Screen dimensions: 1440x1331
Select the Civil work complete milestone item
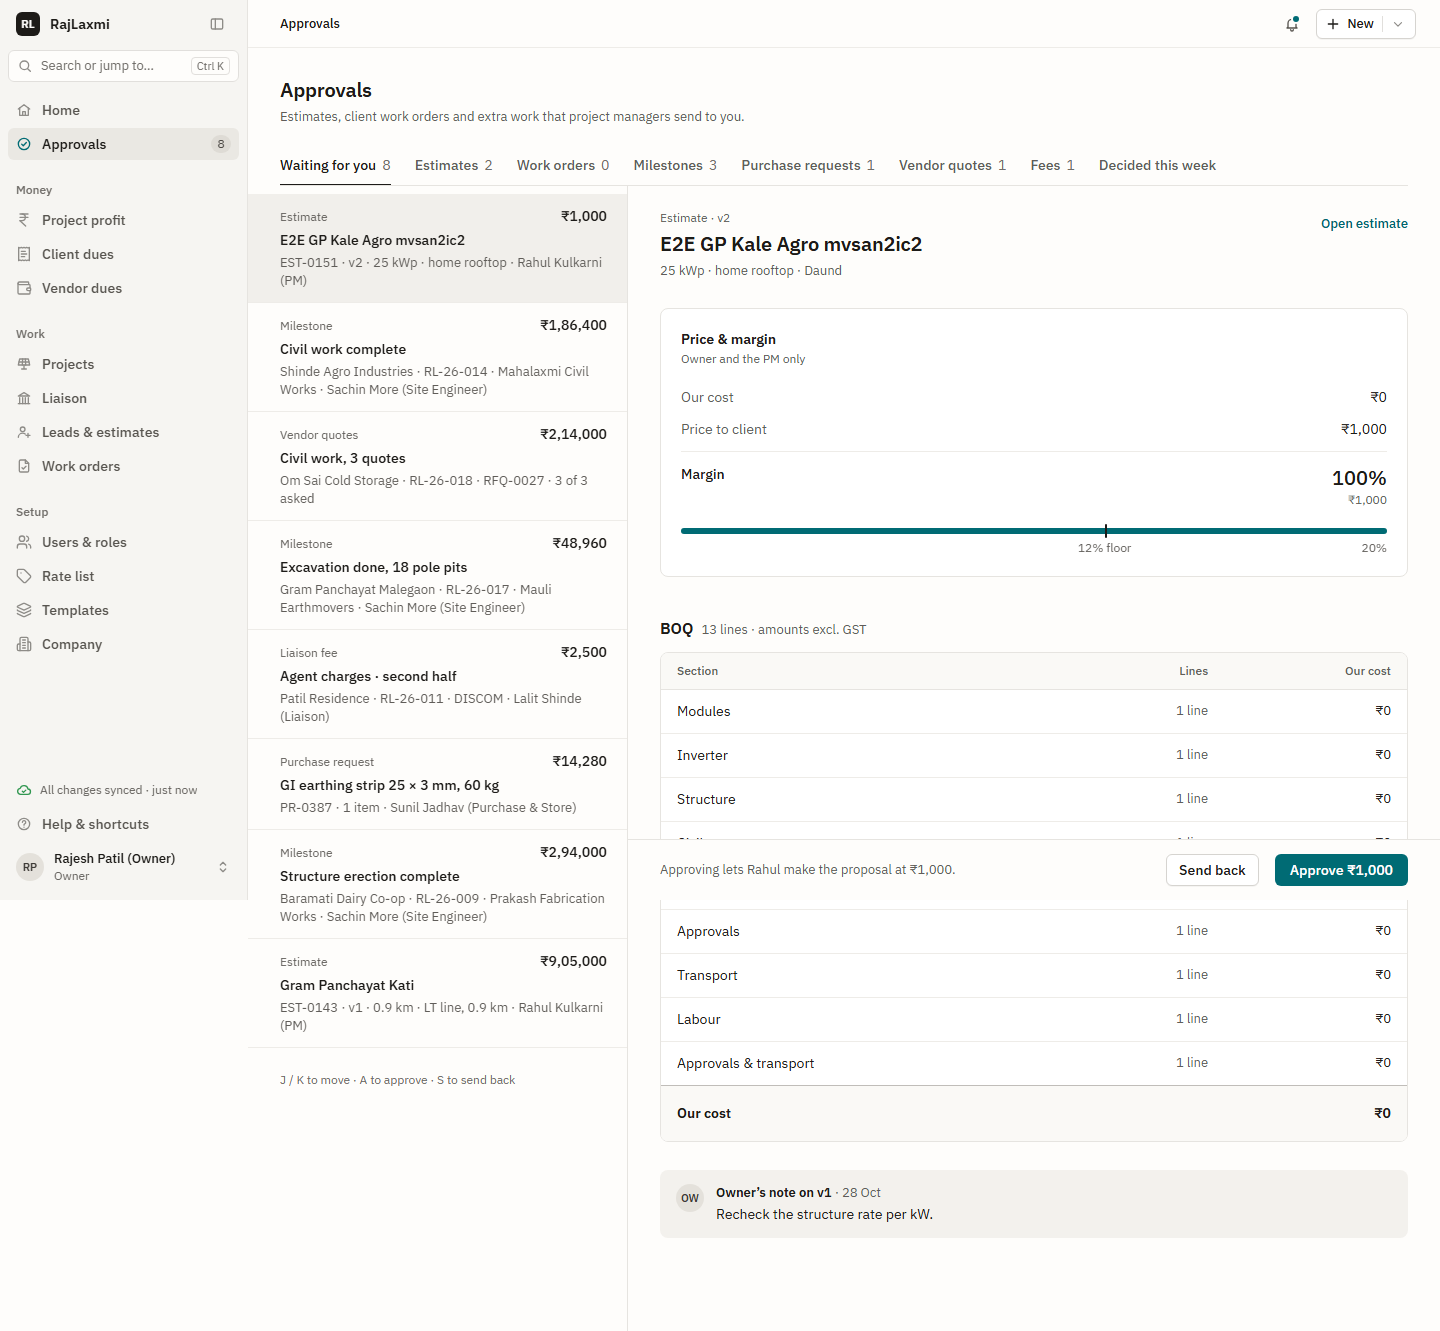tap(437, 357)
